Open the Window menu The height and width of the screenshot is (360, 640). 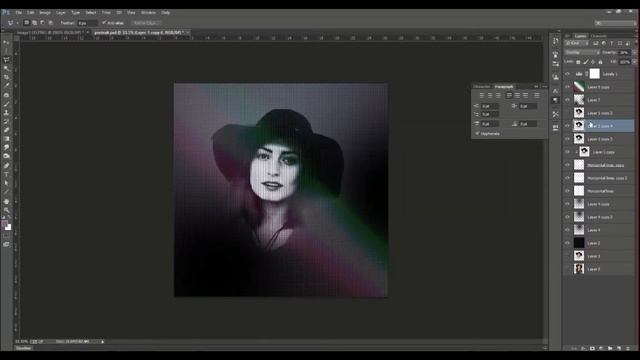click(148, 13)
